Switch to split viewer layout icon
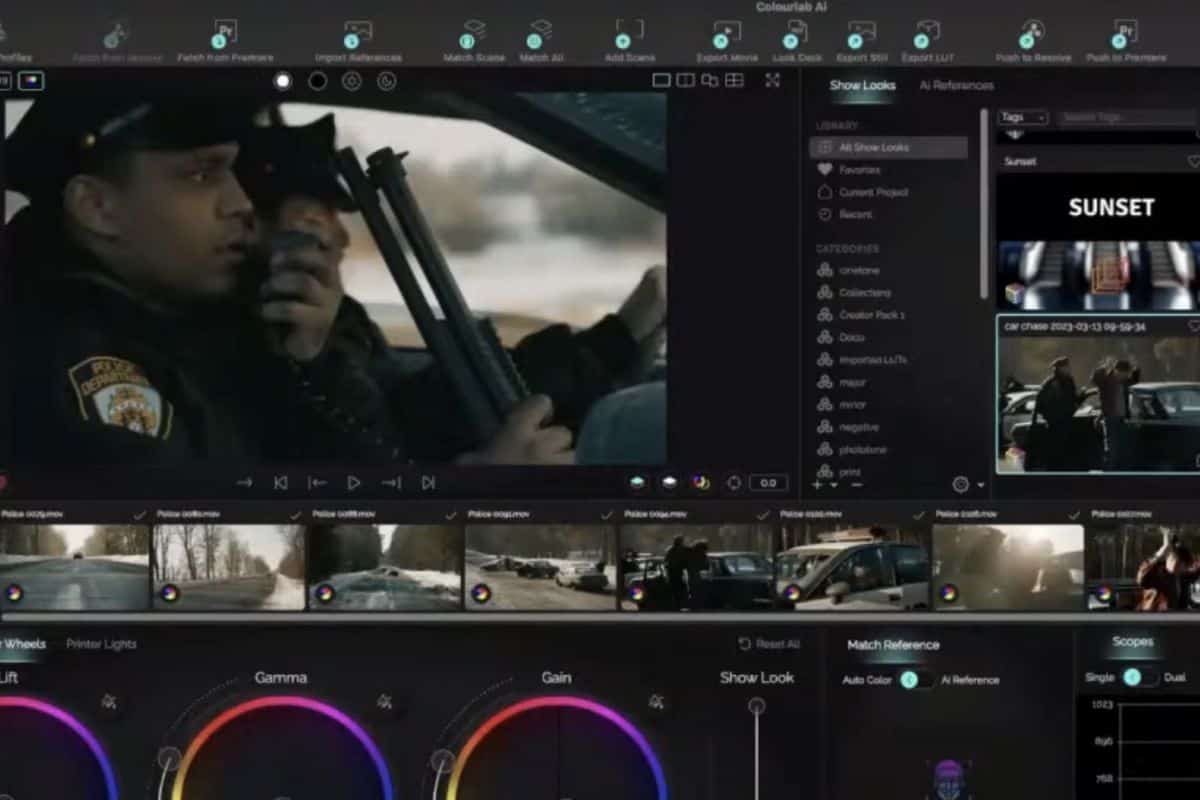Viewport: 1200px width, 800px height. (686, 80)
